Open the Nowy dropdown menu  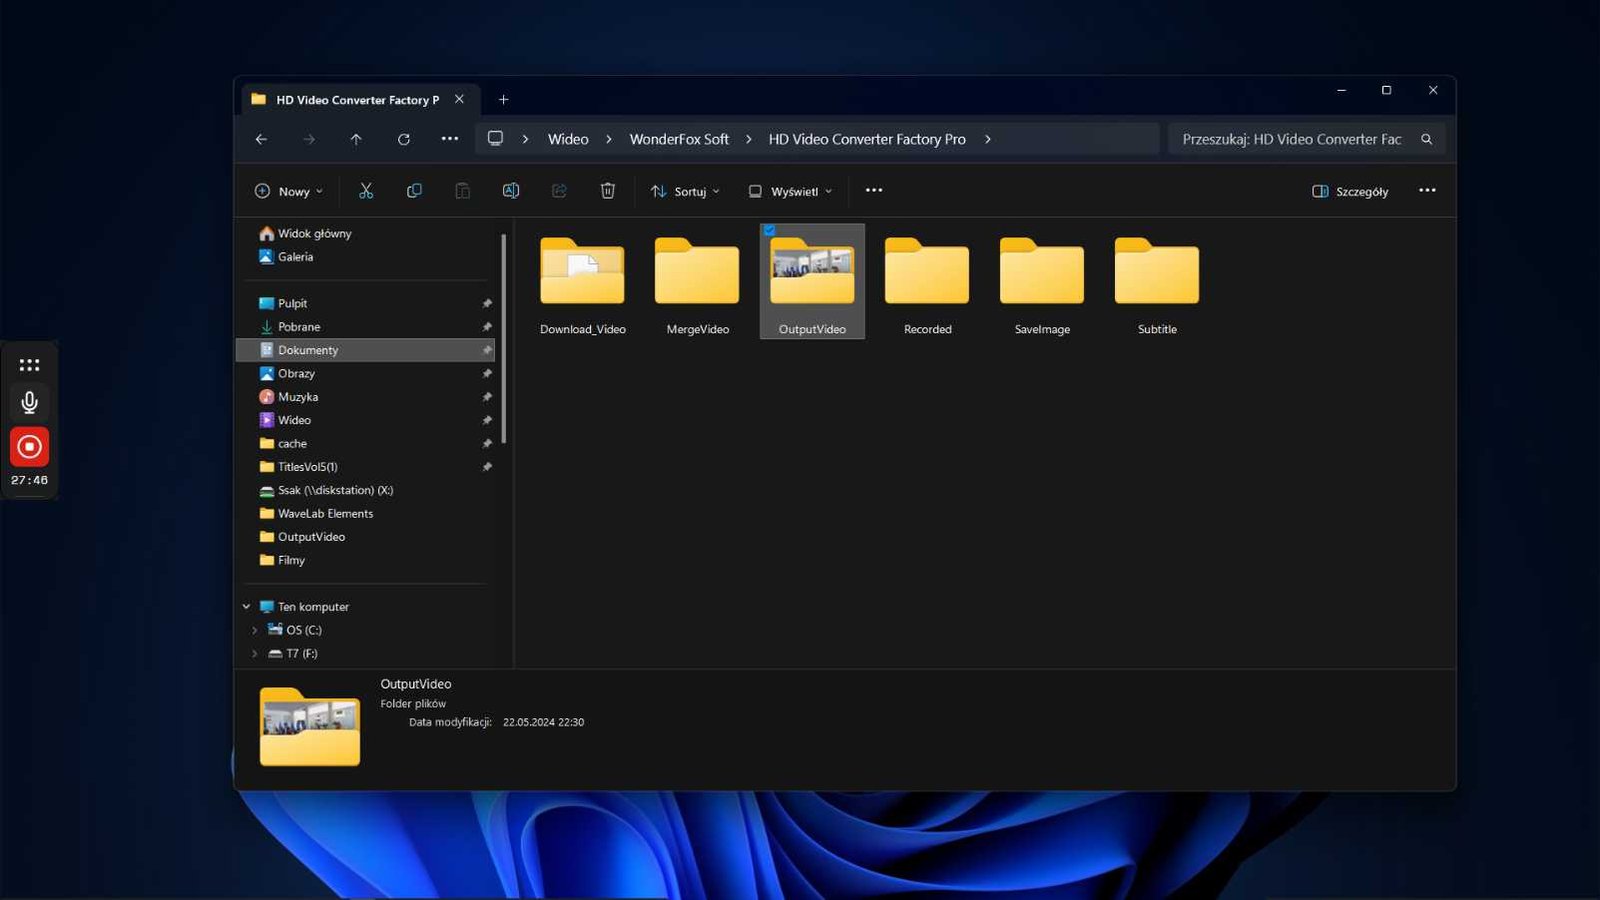tap(289, 191)
